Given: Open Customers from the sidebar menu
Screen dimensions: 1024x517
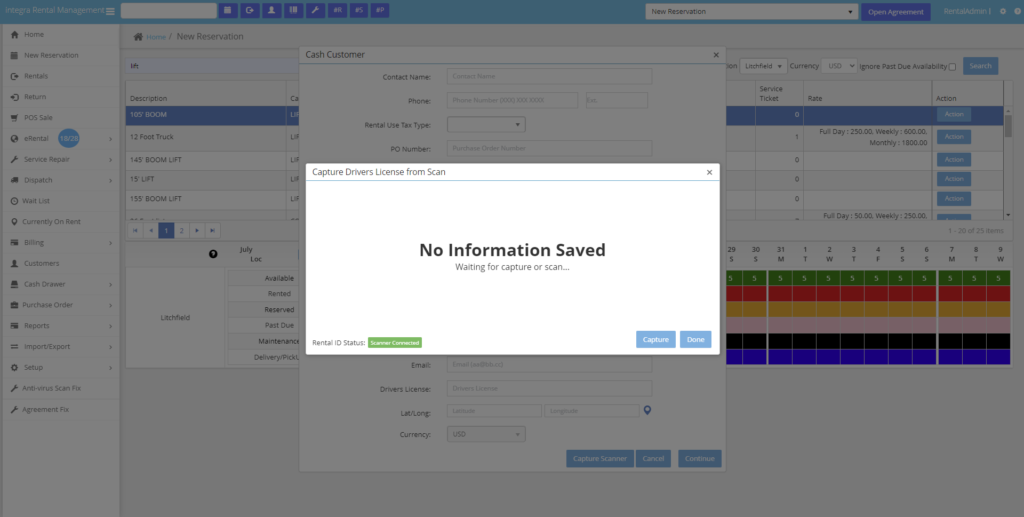Looking at the screenshot, I should pyautogui.click(x=41, y=263).
